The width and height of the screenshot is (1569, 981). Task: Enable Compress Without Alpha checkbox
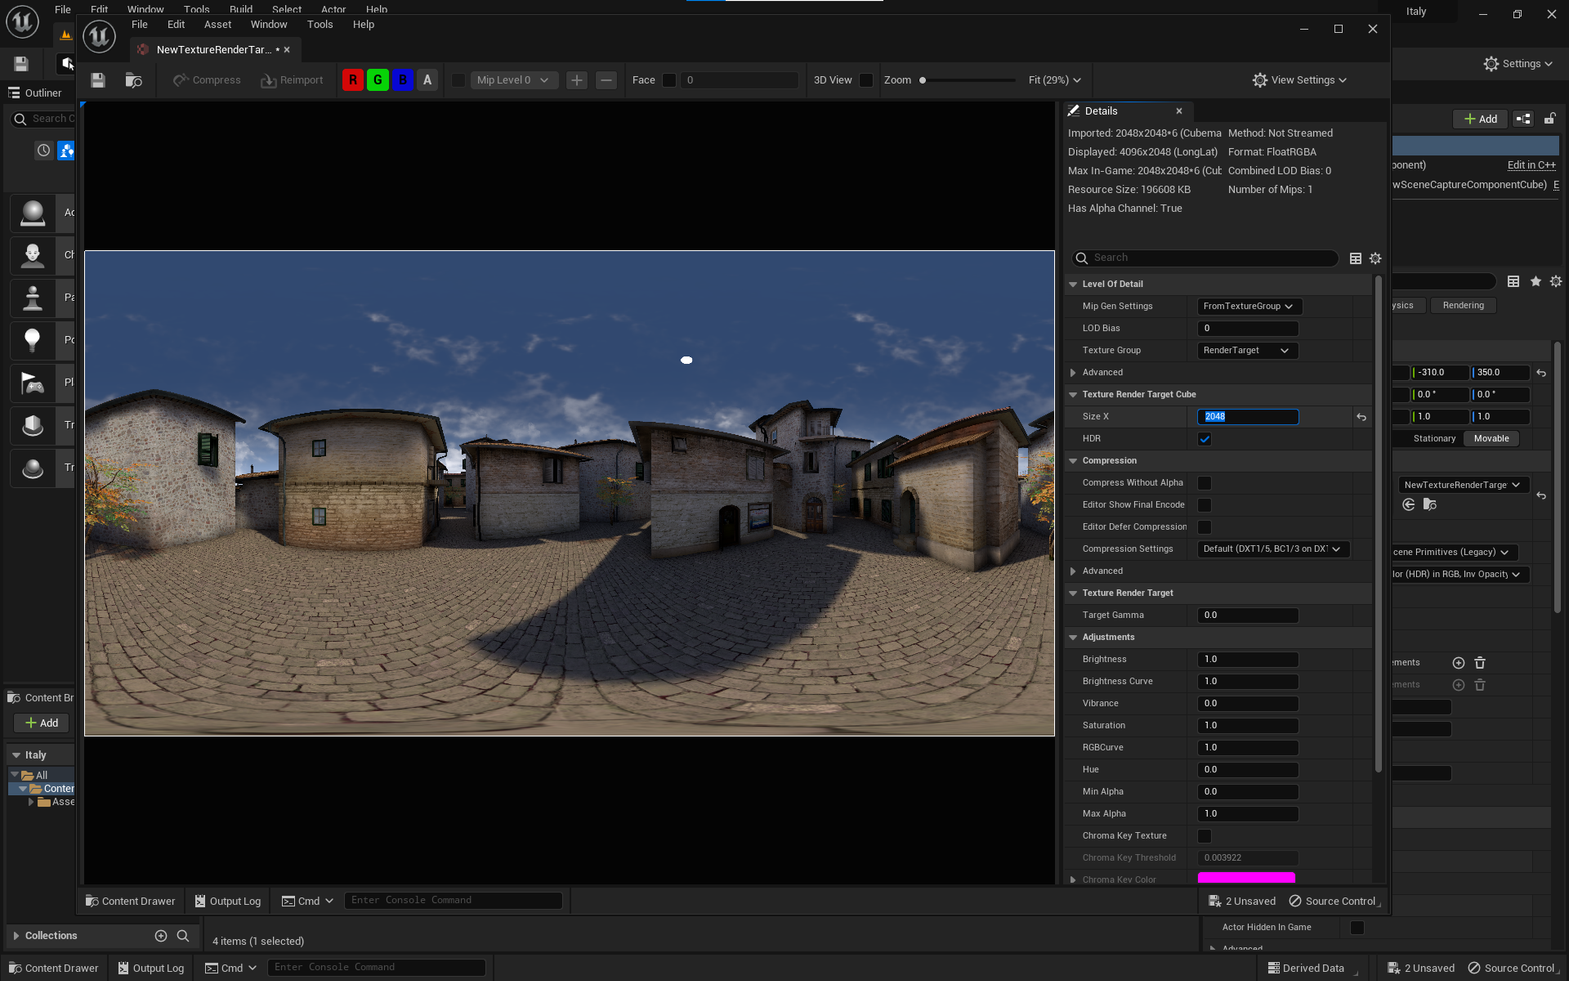click(x=1204, y=483)
